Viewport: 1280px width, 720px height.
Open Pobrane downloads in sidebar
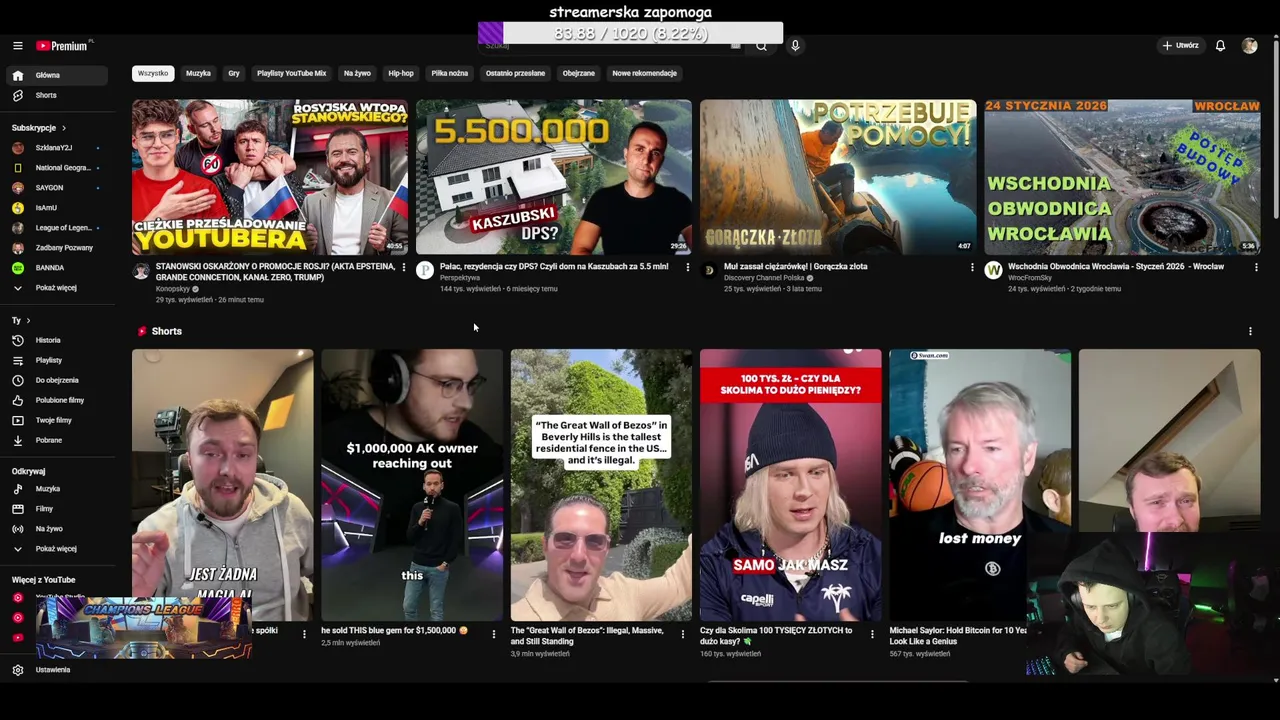[x=57, y=440]
